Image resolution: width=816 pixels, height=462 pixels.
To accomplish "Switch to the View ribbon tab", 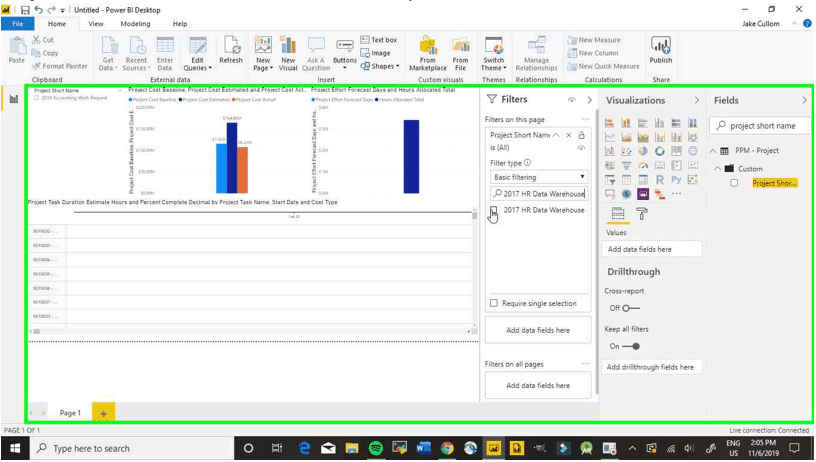I will pos(96,23).
